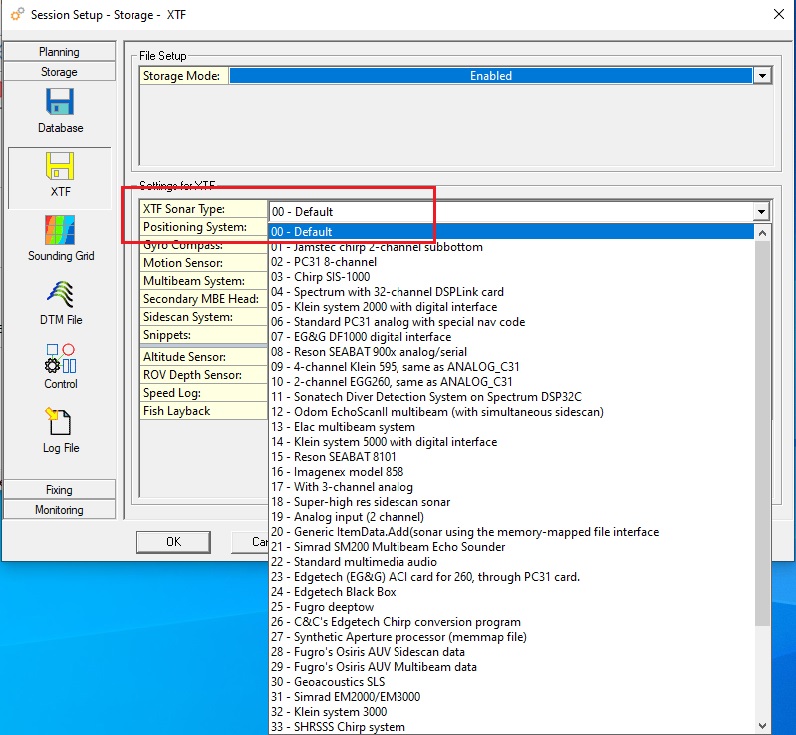Select 22 - Standard multimedia audio
The height and width of the screenshot is (735, 796).
tap(511, 561)
